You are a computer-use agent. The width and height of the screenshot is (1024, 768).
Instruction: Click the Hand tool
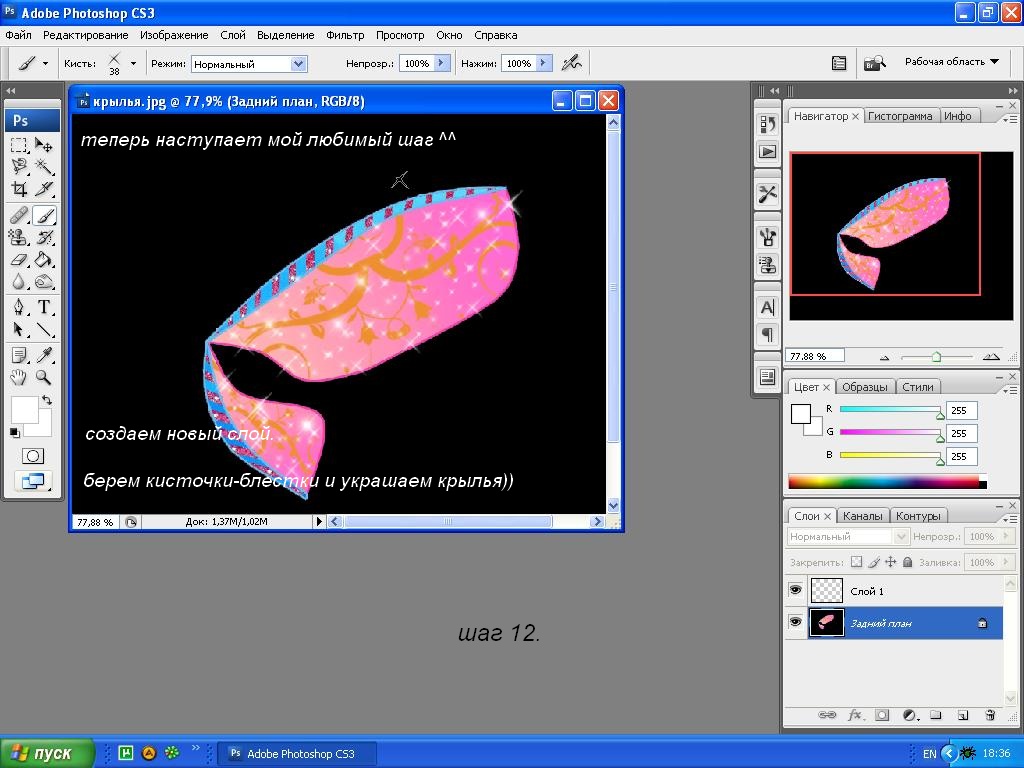click(x=19, y=377)
